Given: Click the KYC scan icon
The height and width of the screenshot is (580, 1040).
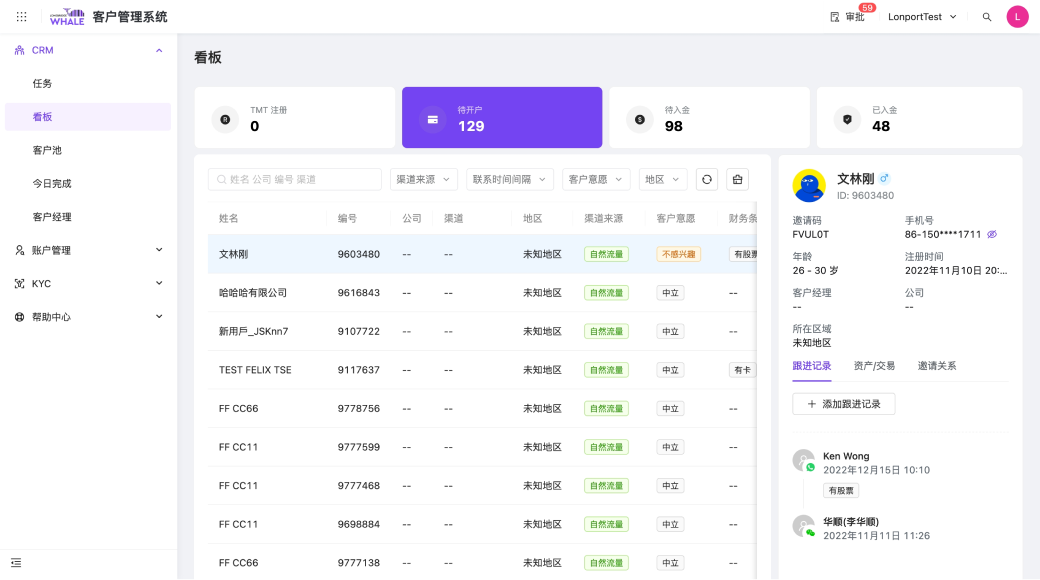Looking at the screenshot, I should 19,283.
